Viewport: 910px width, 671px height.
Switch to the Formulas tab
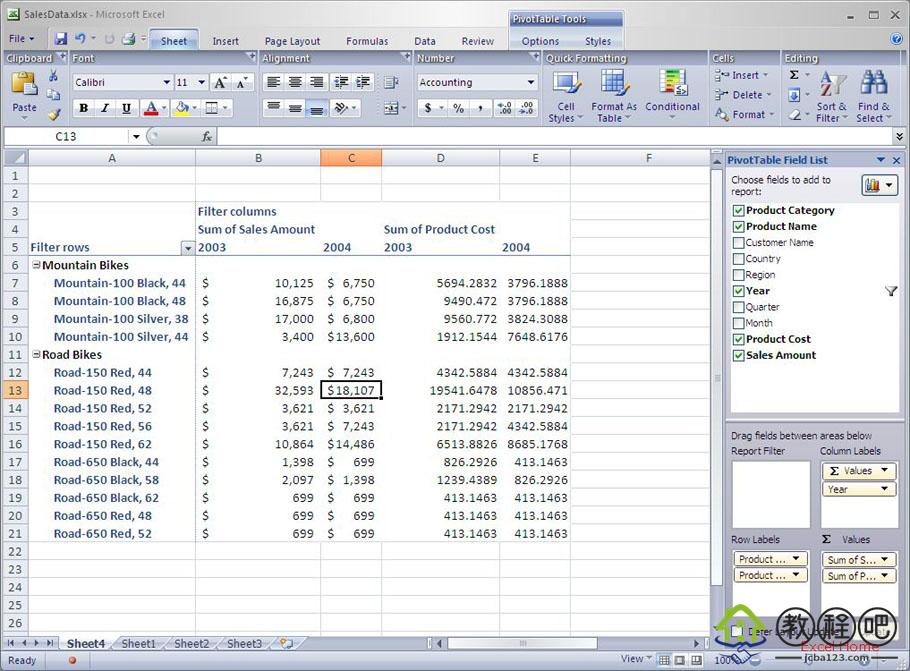coord(367,41)
